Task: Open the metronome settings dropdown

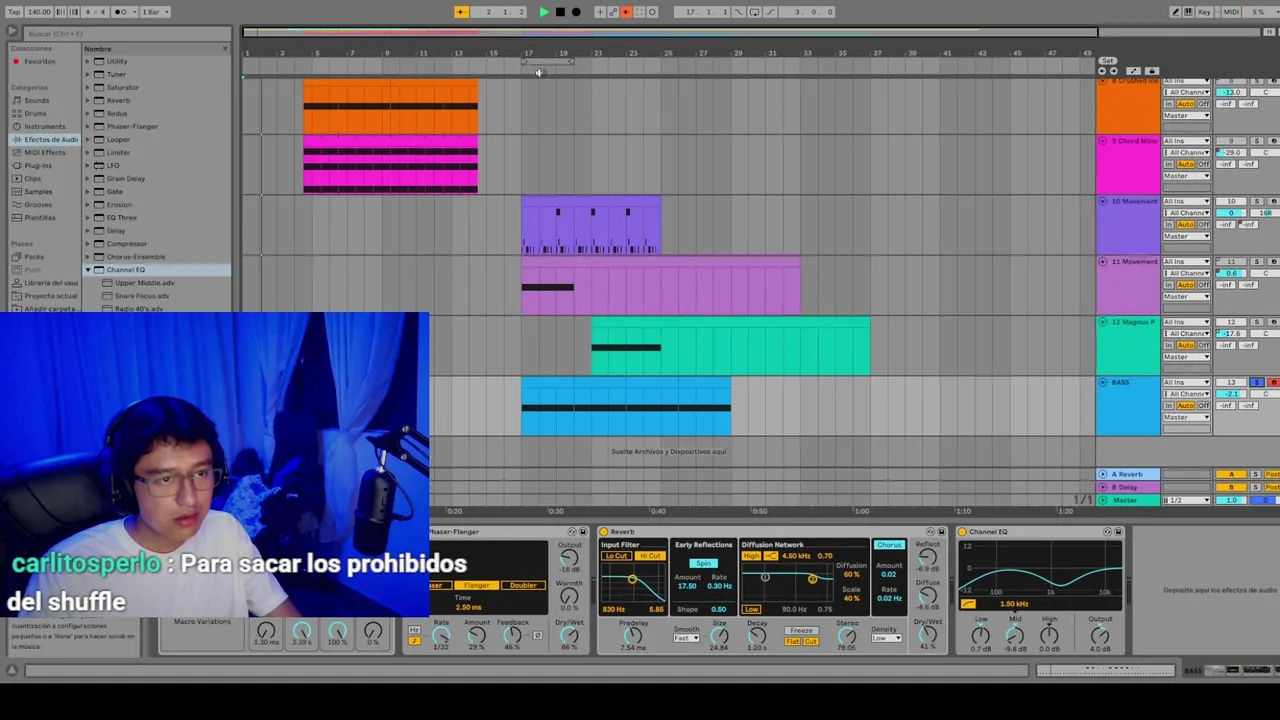Action: click(x=124, y=12)
